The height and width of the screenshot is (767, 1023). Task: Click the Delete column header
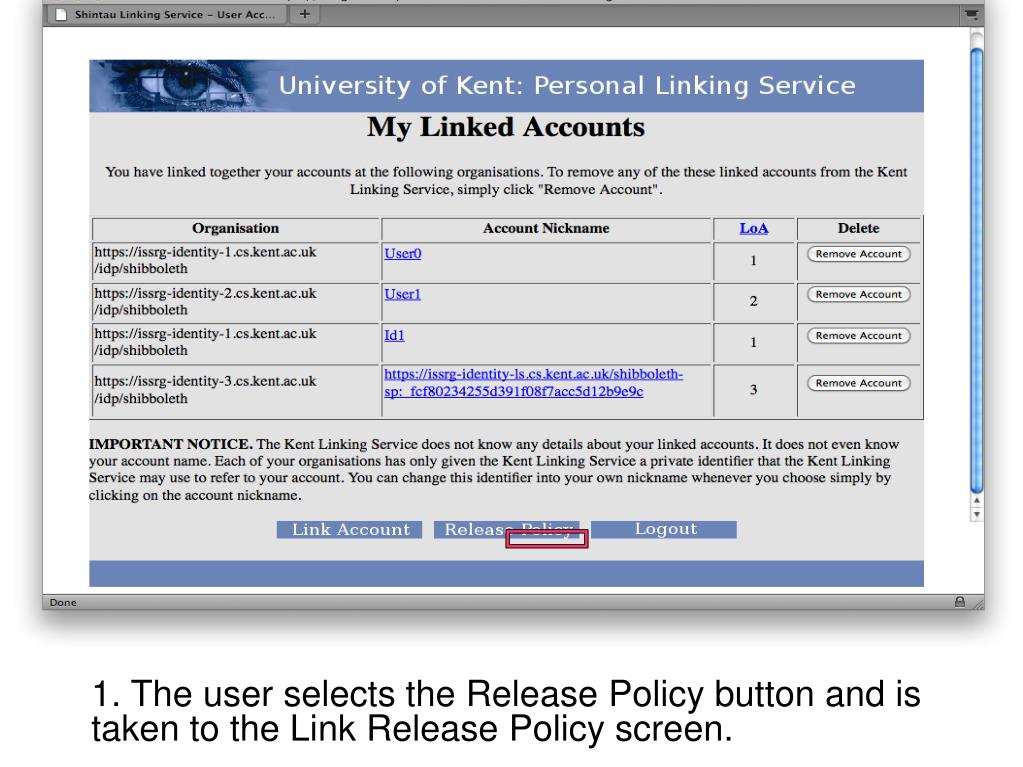pyautogui.click(x=859, y=228)
